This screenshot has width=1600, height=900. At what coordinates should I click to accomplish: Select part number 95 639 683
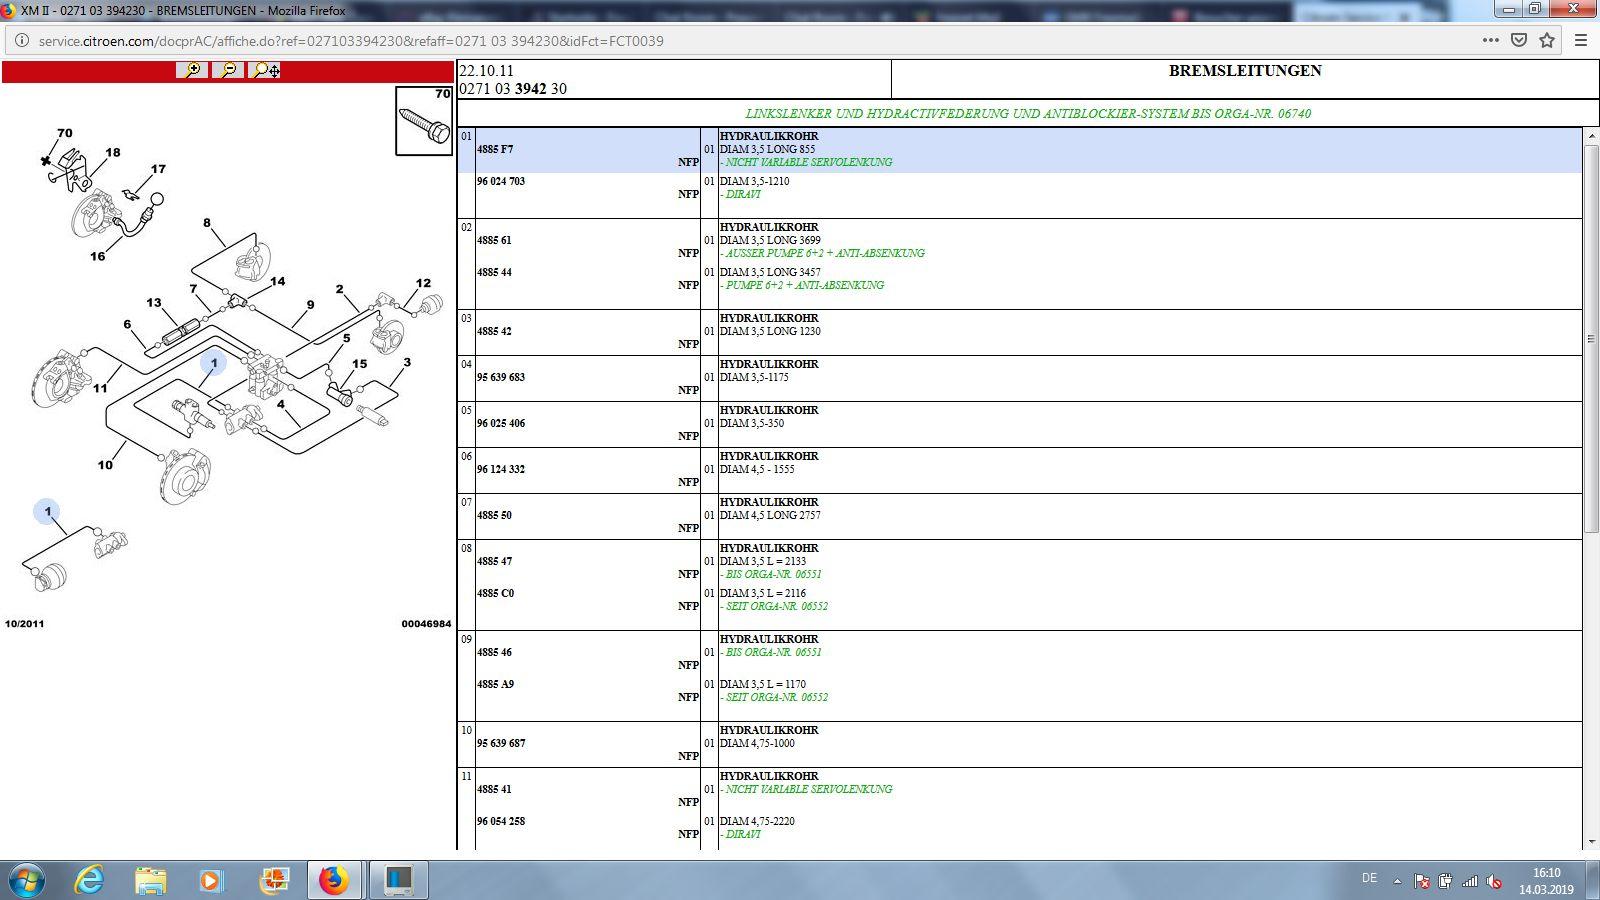click(x=501, y=377)
